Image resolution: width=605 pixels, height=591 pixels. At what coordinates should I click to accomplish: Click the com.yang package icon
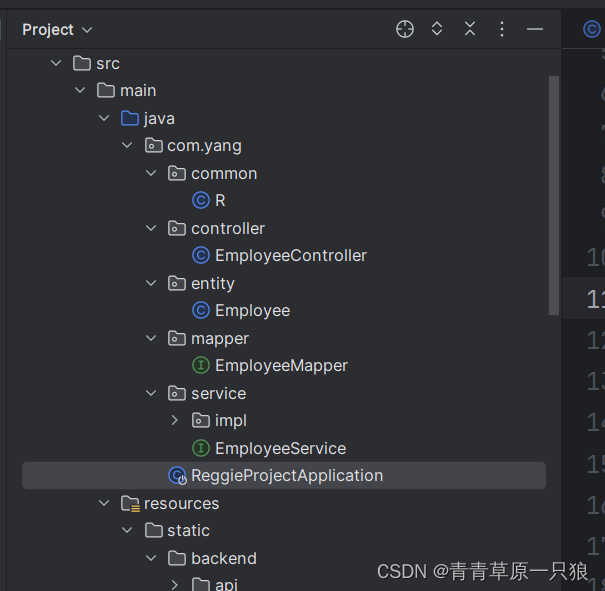[x=154, y=146]
